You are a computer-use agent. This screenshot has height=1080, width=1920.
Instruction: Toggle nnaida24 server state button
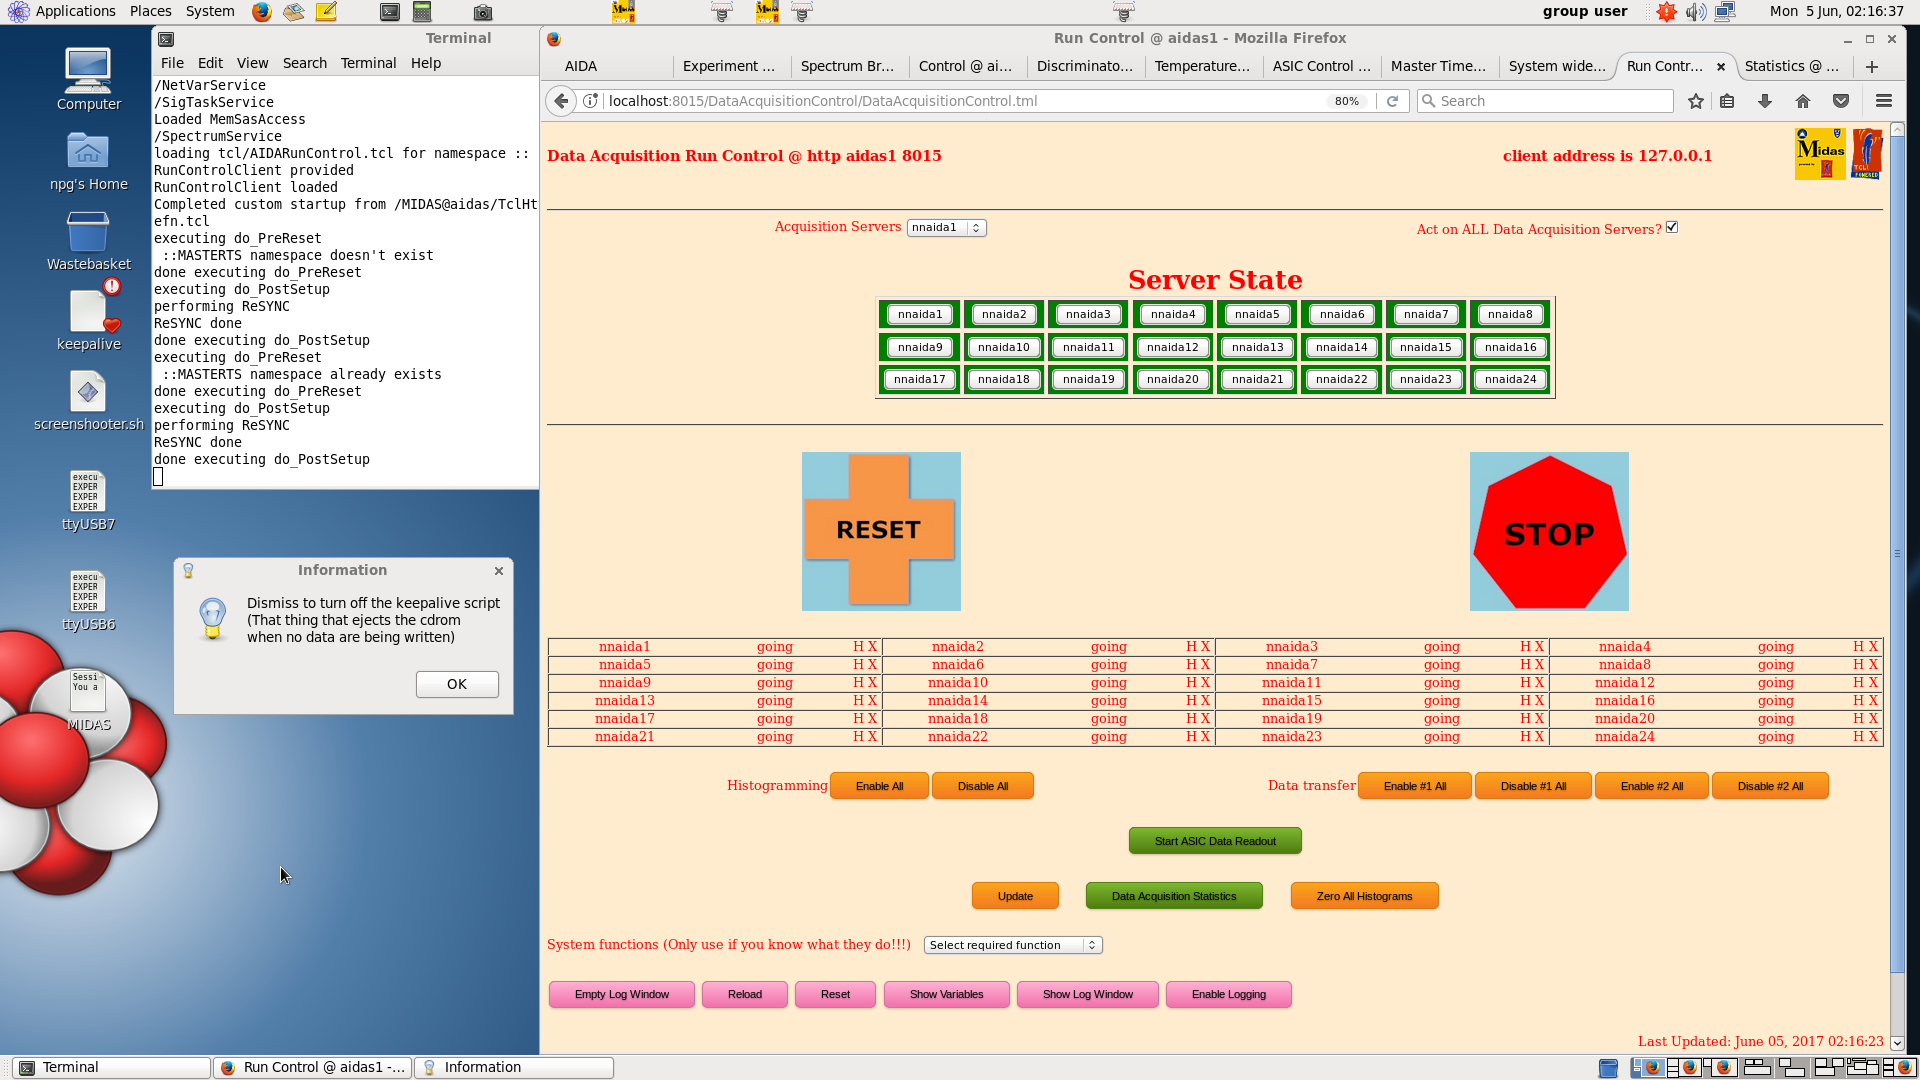point(1510,379)
